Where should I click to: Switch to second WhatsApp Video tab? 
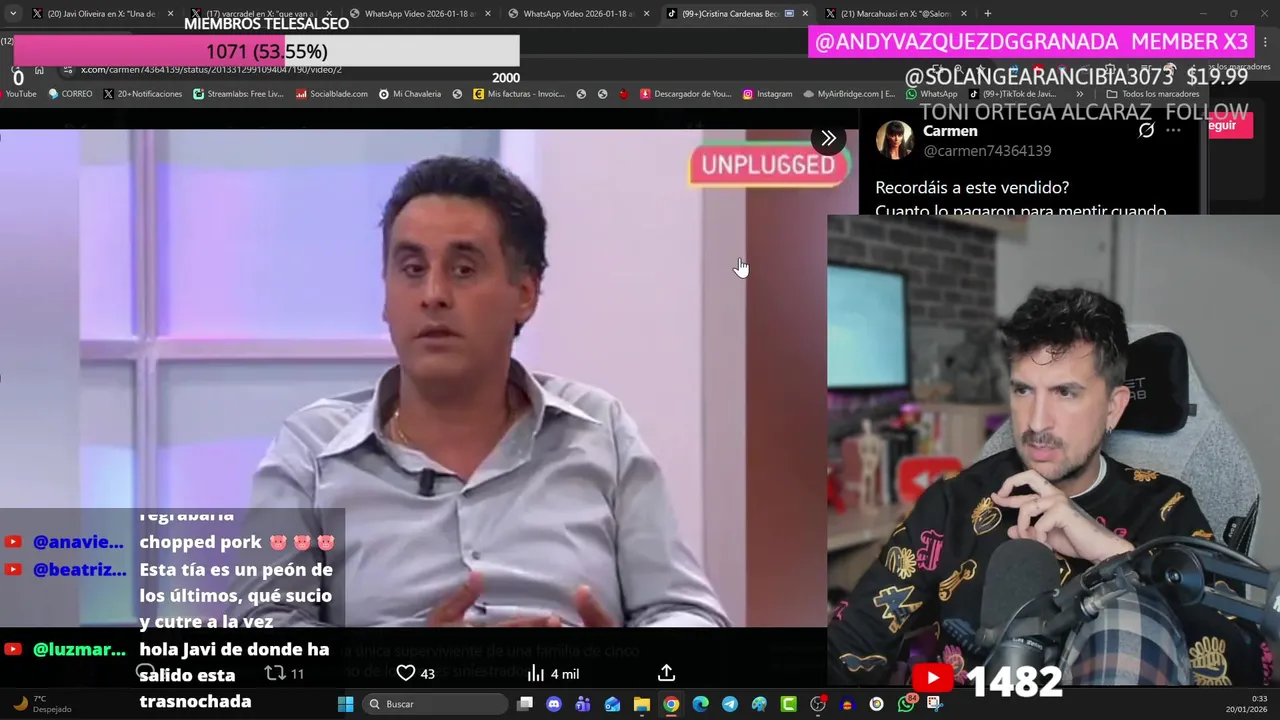coord(578,14)
